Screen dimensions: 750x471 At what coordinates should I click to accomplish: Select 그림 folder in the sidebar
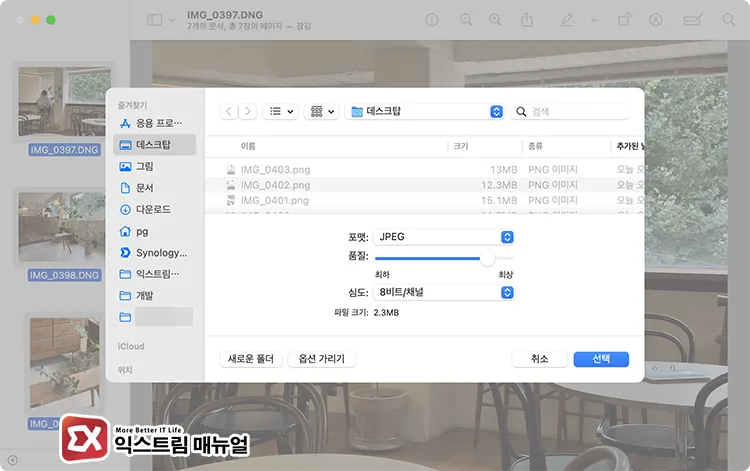[154, 166]
